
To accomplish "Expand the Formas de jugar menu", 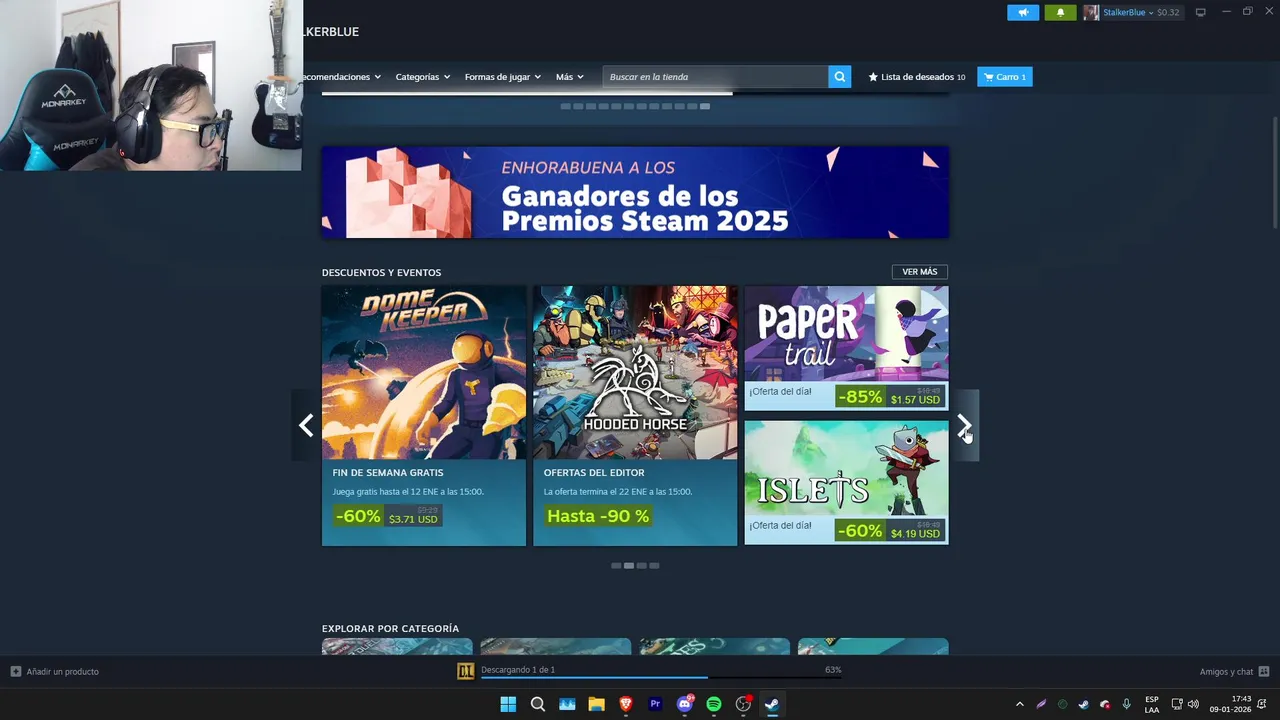I will 502,77.
